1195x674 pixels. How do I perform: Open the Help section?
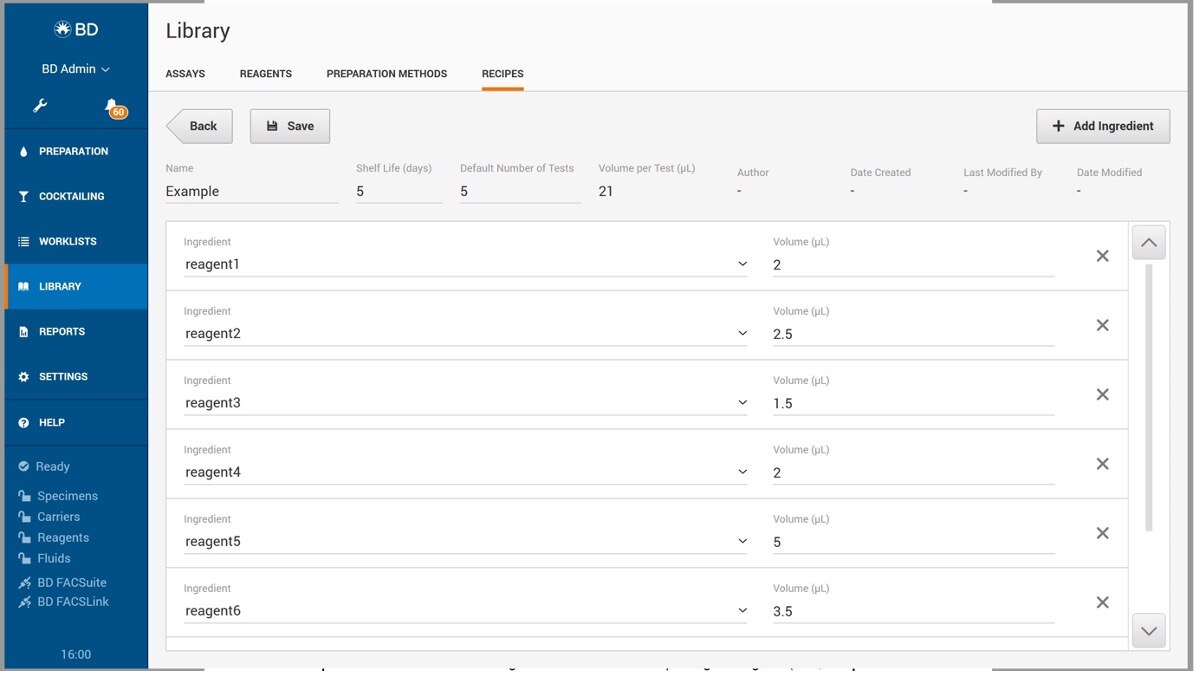tap(76, 422)
